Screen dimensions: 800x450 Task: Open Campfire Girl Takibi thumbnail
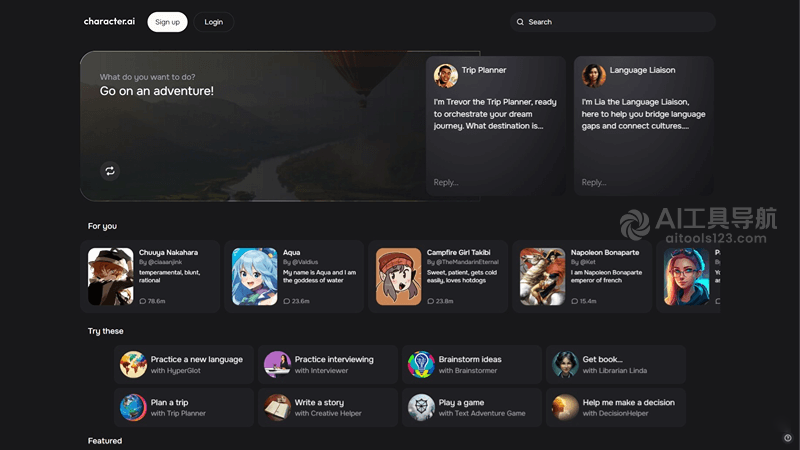398,277
